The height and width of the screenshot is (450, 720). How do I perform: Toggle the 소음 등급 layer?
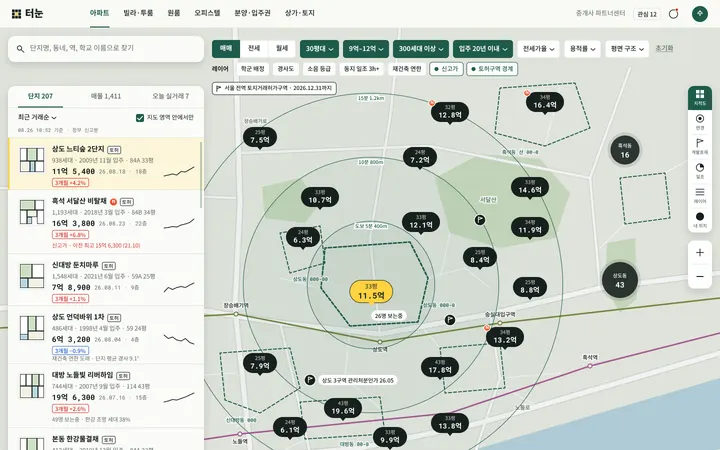(319, 69)
